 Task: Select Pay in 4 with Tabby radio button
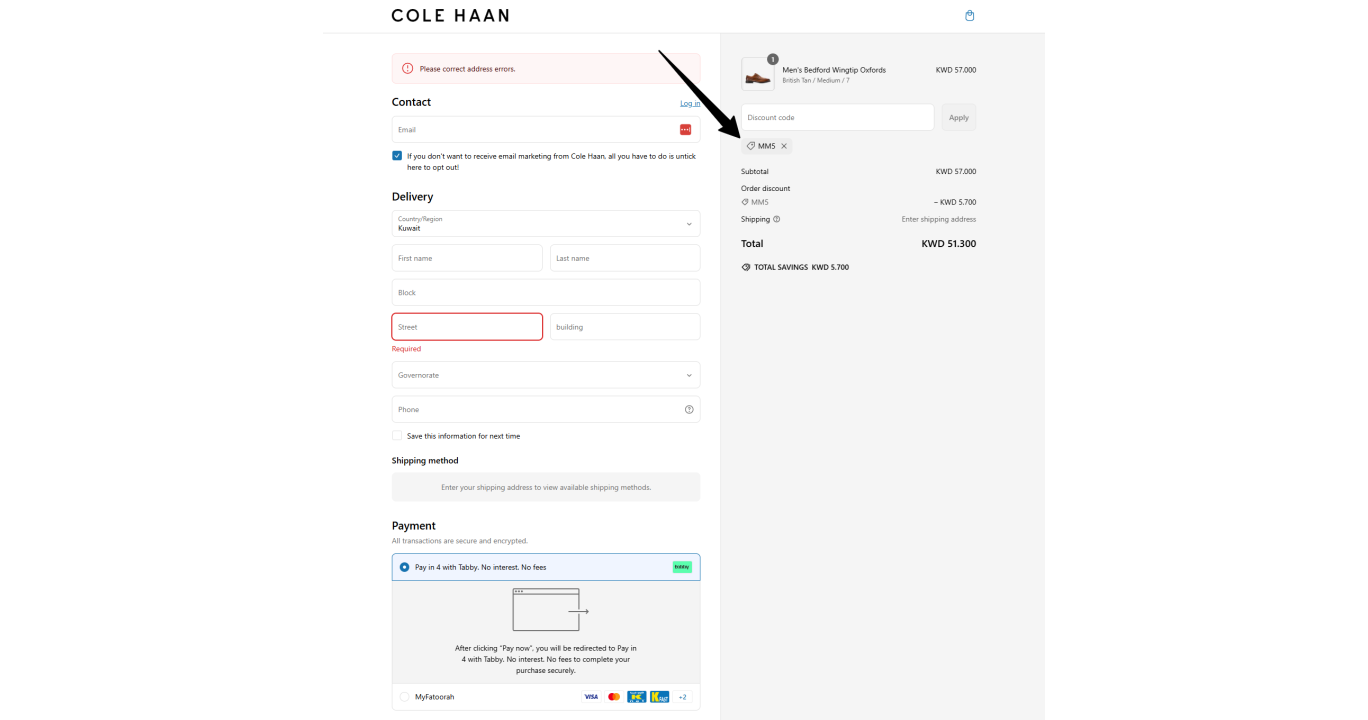[404, 567]
